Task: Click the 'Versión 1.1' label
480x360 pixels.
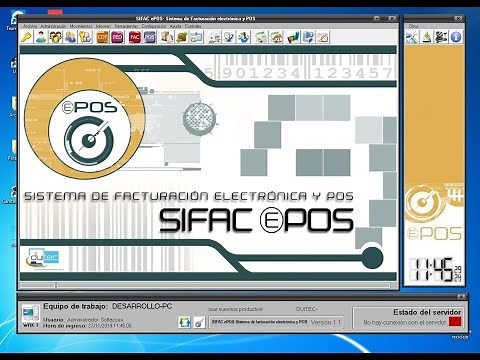Action: click(x=326, y=322)
